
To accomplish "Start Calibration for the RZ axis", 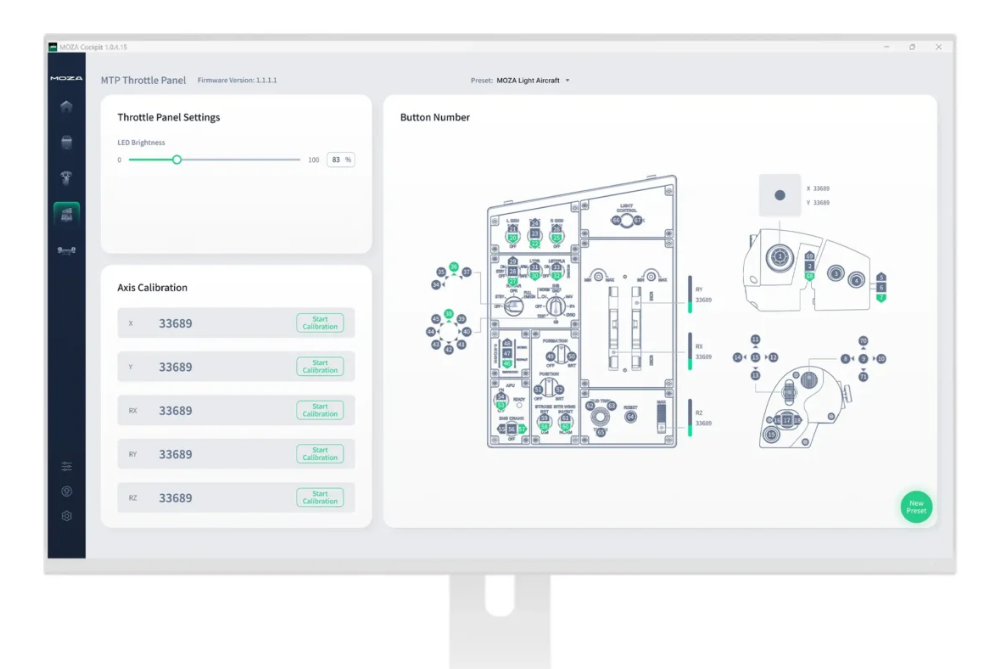I will point(320,497).
